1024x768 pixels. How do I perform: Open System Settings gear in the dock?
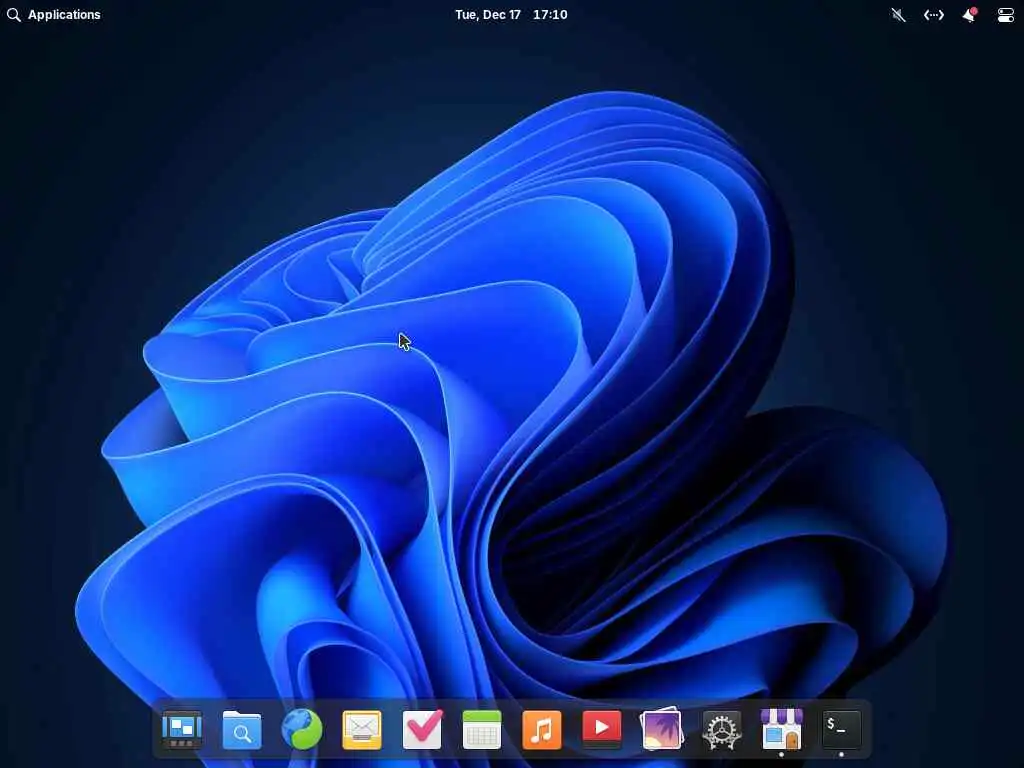click(722, 730)
